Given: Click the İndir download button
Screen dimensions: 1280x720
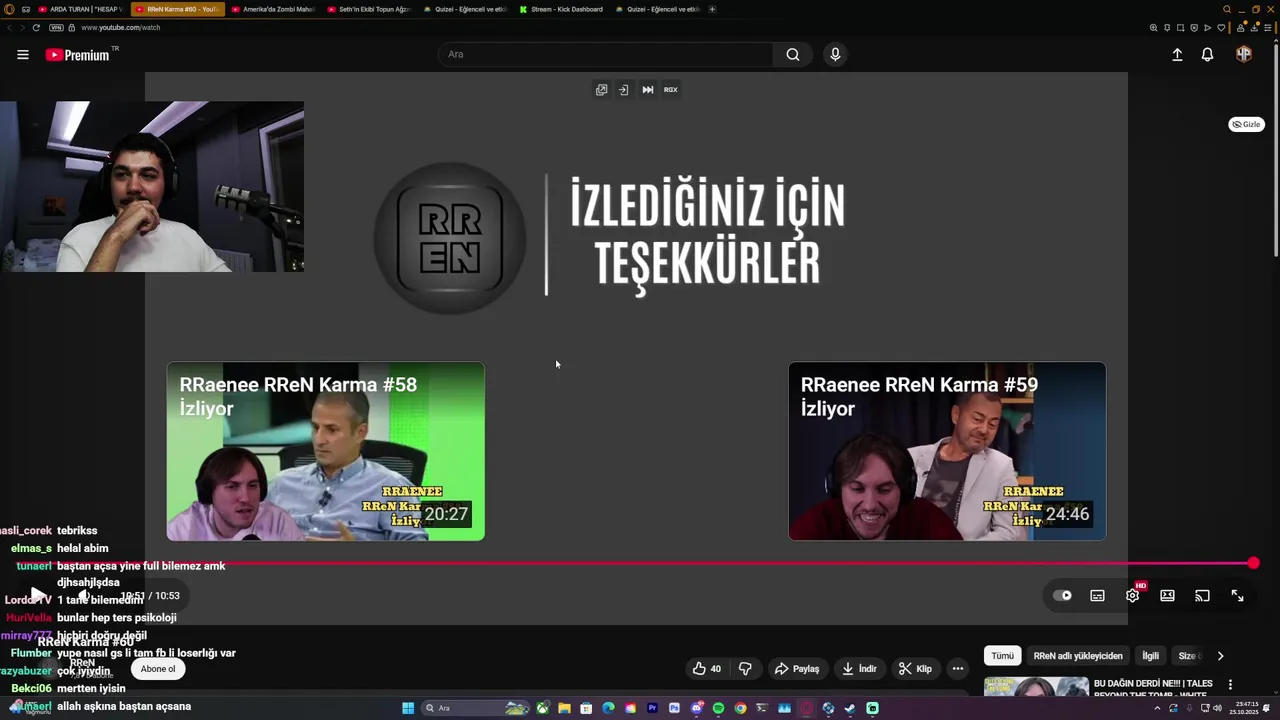Looking at the screenshot, I should pyautogui.click(x=859, y=669).
